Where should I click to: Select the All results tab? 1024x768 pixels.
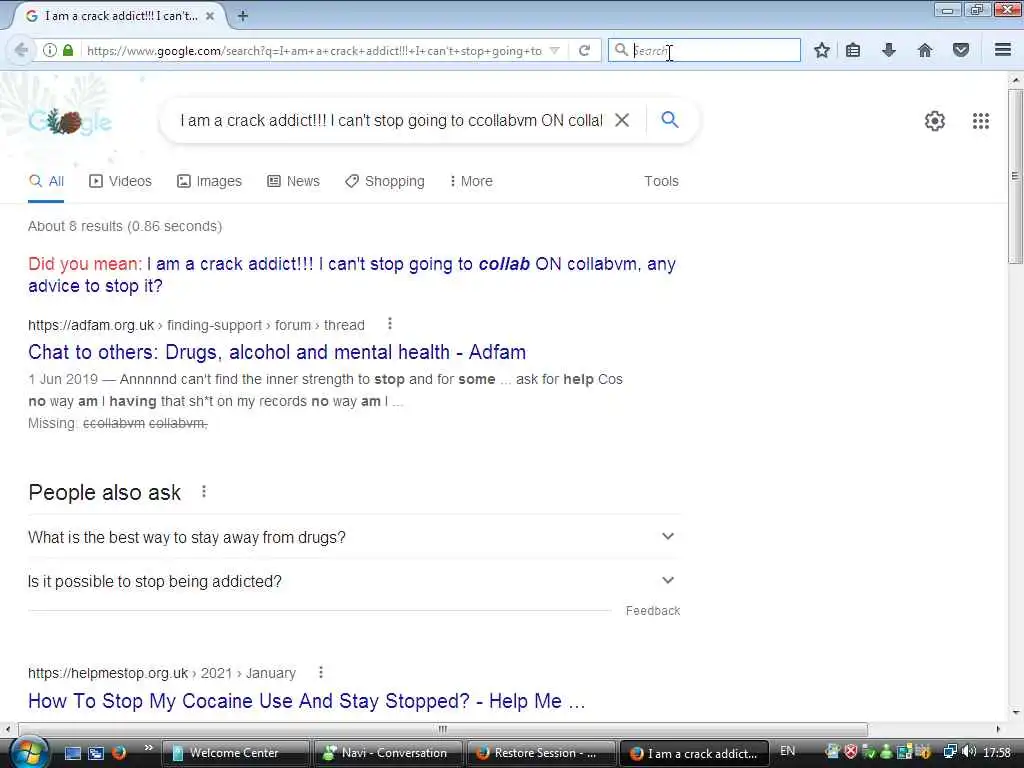46,182
